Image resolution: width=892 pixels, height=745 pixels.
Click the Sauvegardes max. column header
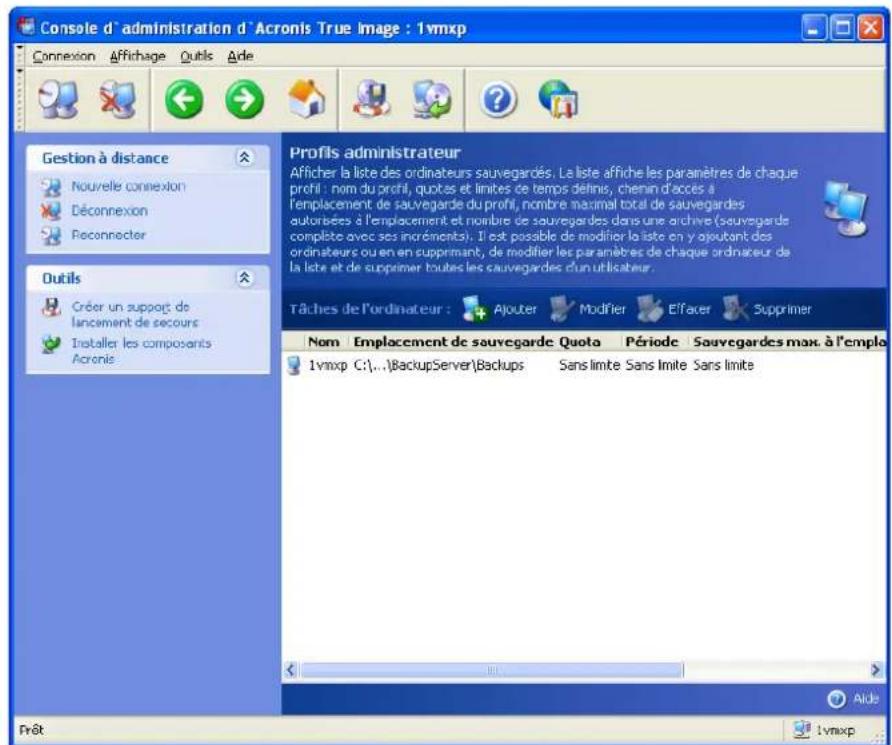coord(789,342)
